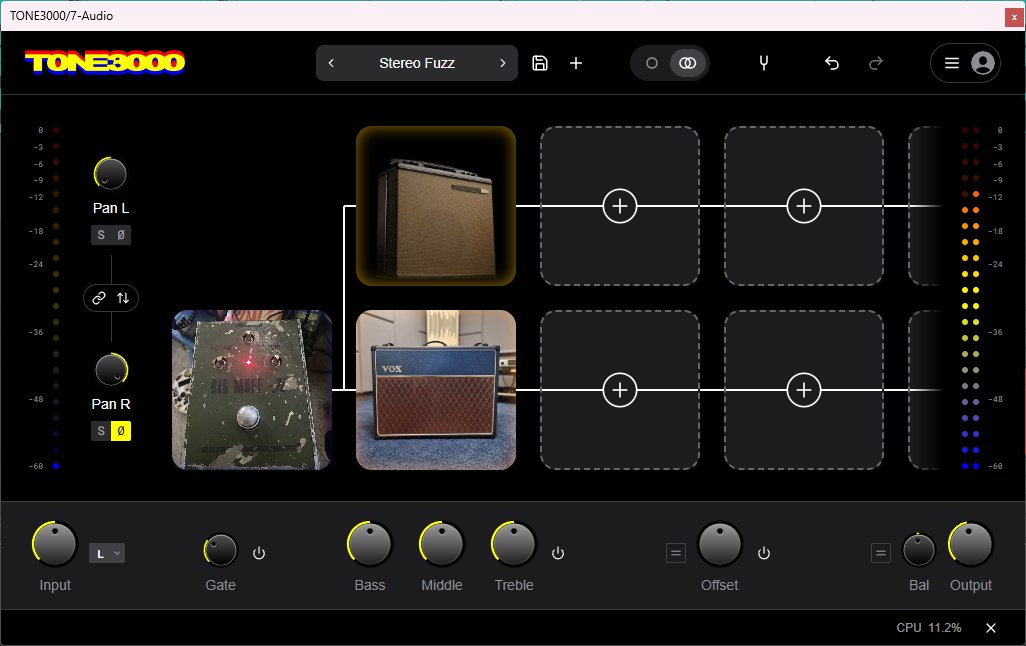
Task: Undo last change
Action: click(832, 63)
